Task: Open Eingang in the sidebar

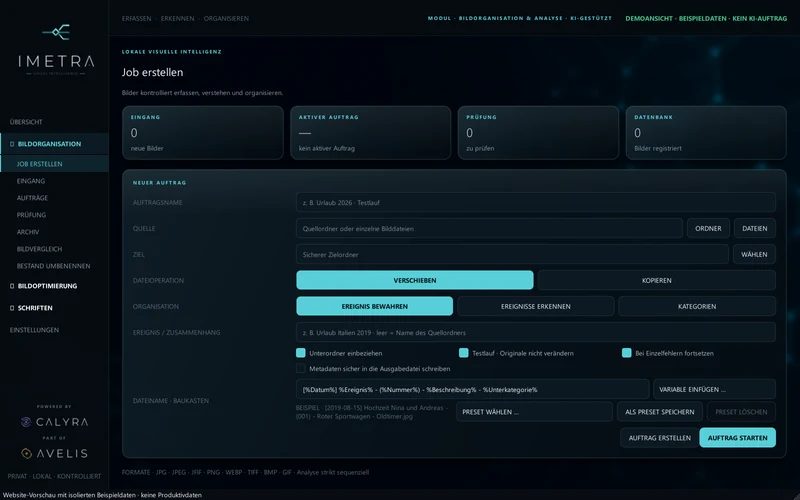Action: (31, 181)
